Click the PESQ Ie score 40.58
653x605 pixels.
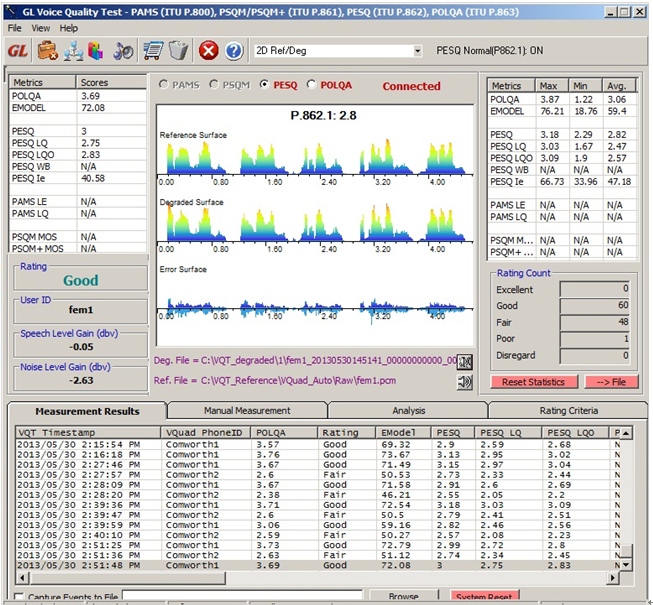coord(93,178)
